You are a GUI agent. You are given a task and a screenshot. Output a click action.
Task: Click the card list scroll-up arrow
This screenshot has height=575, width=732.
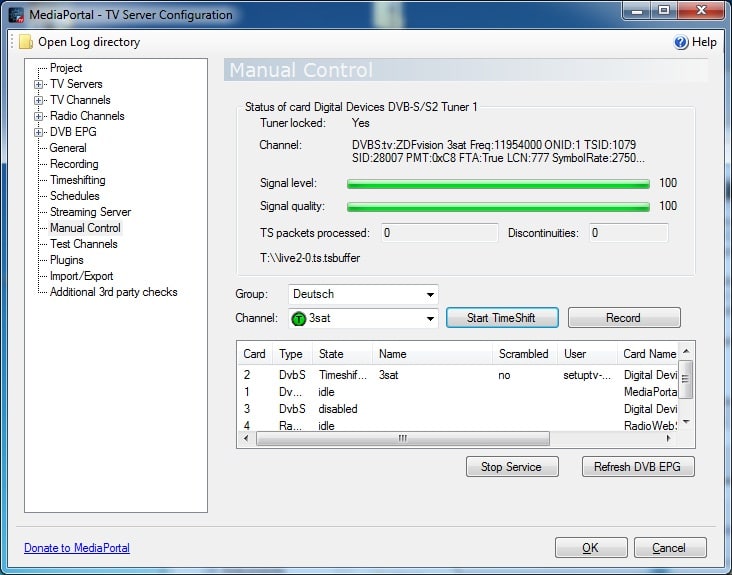[x=685, y=351]
